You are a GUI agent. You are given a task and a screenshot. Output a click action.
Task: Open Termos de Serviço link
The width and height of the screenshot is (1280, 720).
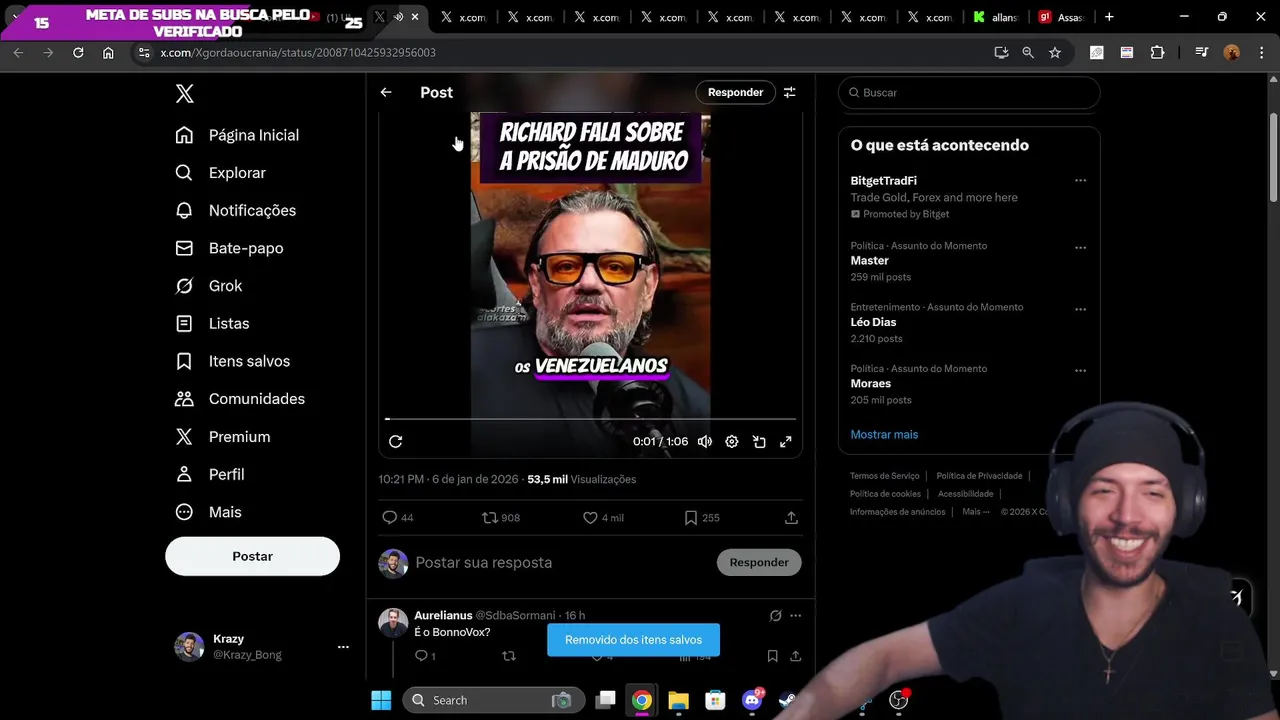coord(884,476)
